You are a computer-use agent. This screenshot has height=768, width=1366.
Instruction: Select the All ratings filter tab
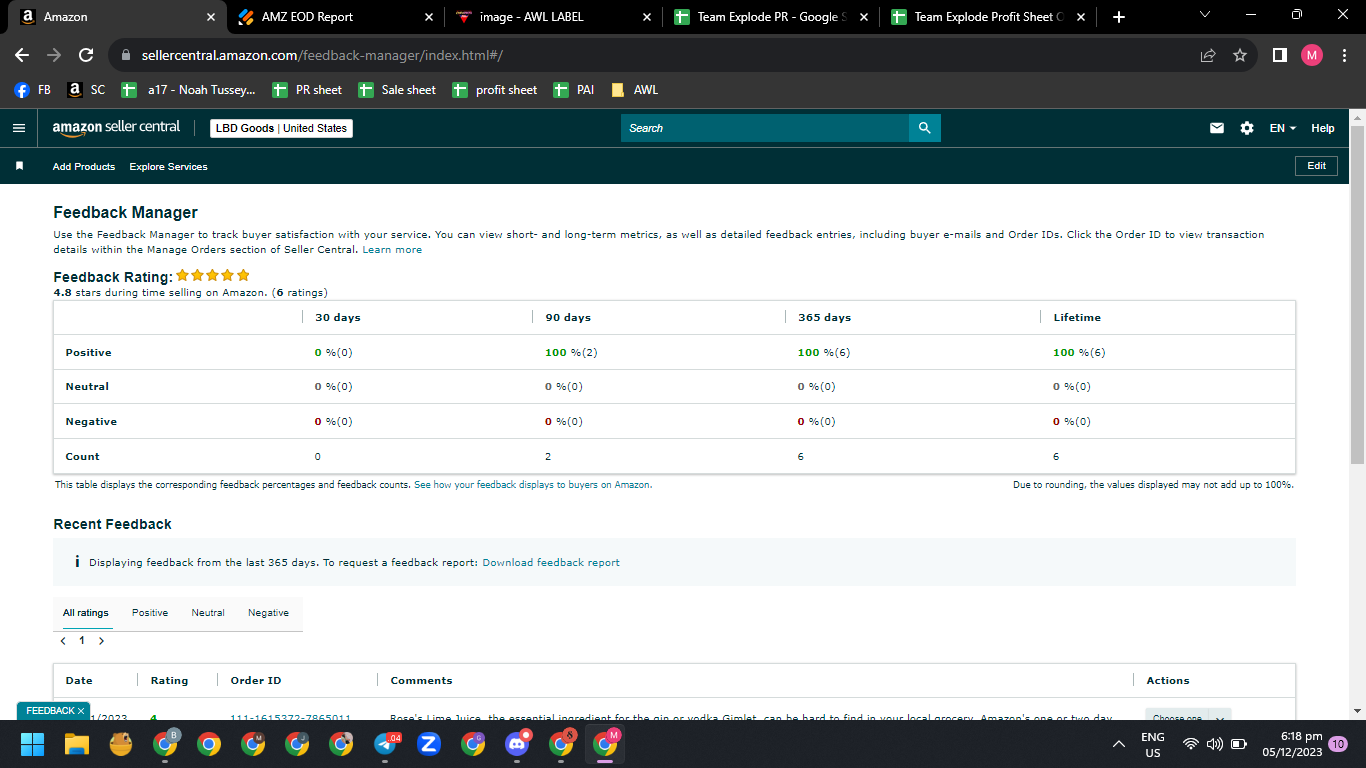(x=86, y=613)
